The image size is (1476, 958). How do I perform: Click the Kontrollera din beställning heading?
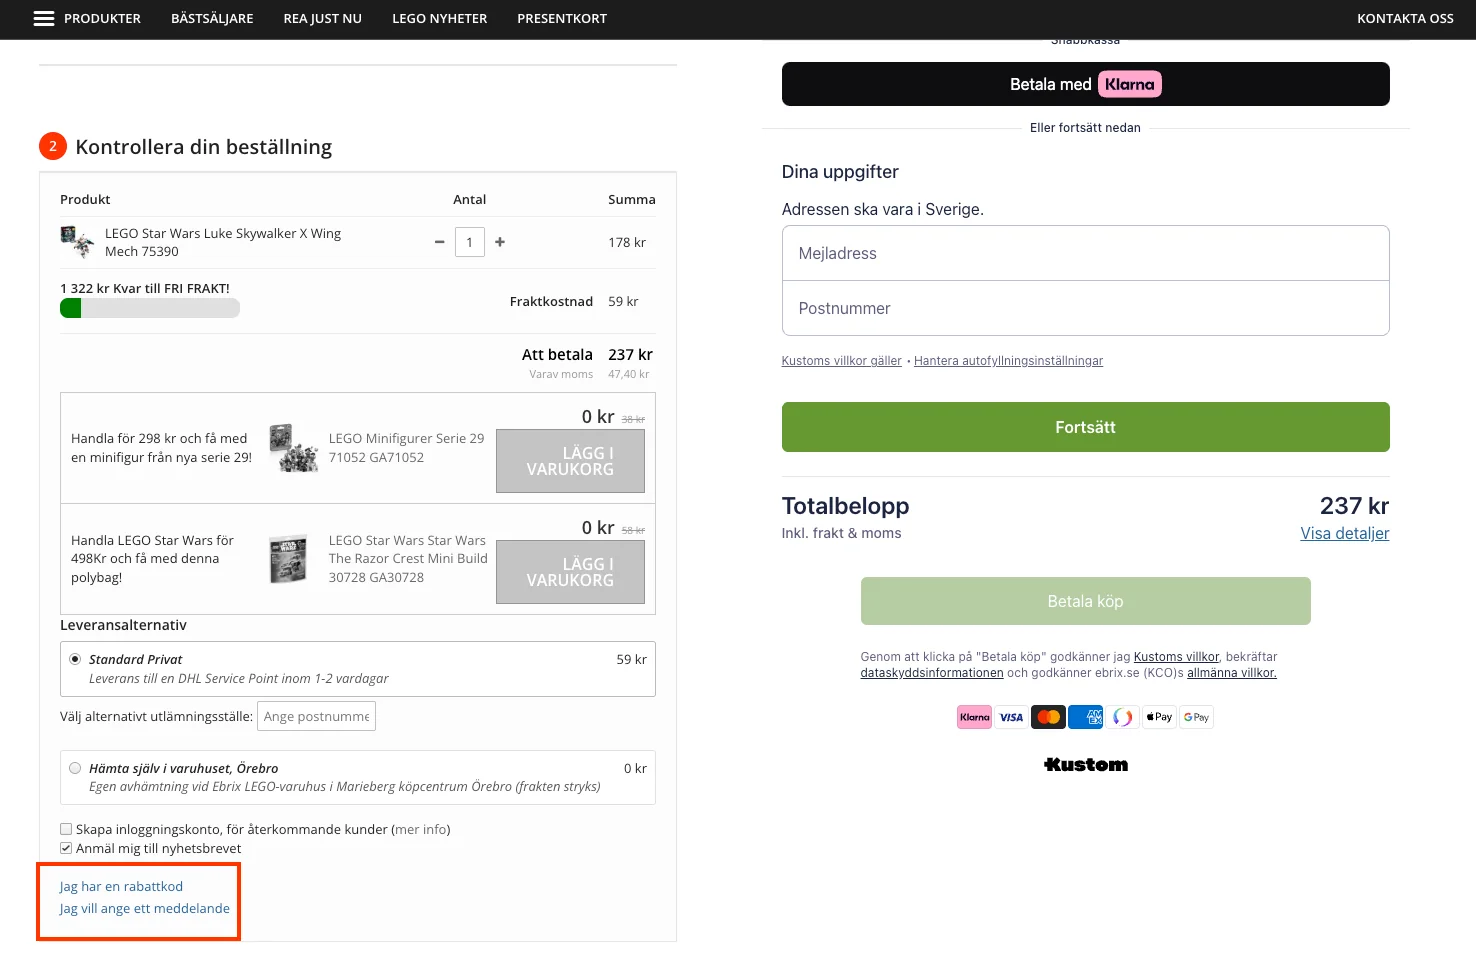(x=204, y=147)
